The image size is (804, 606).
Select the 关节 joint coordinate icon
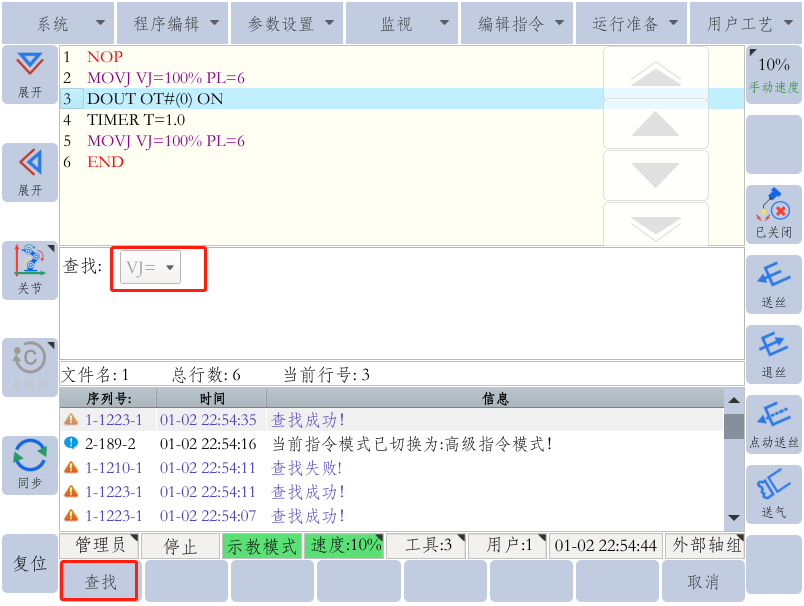(x=30, y=269)
